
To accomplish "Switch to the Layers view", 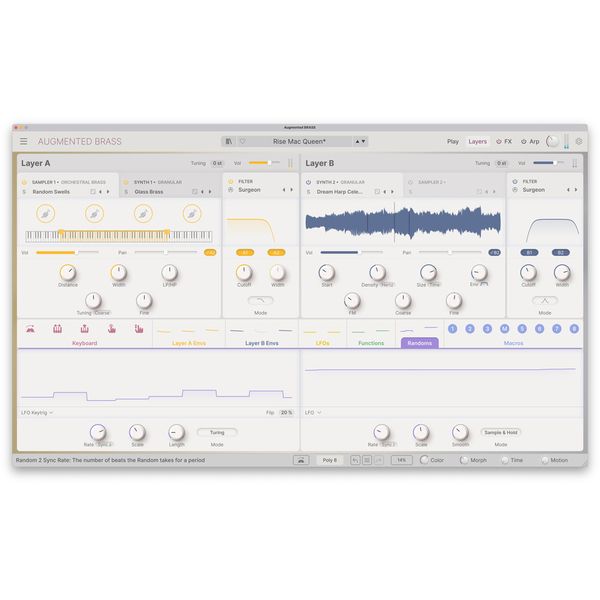I will [x=478, y=142].
